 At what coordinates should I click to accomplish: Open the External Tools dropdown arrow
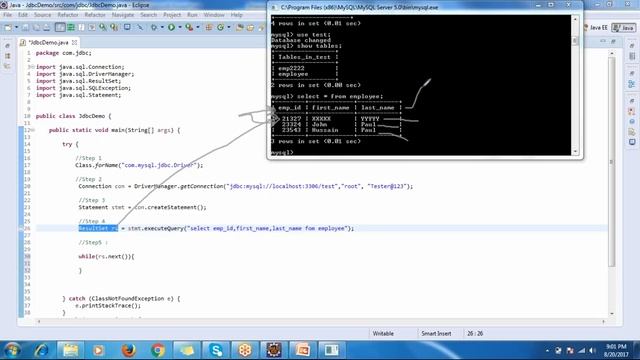coord(198,27)
